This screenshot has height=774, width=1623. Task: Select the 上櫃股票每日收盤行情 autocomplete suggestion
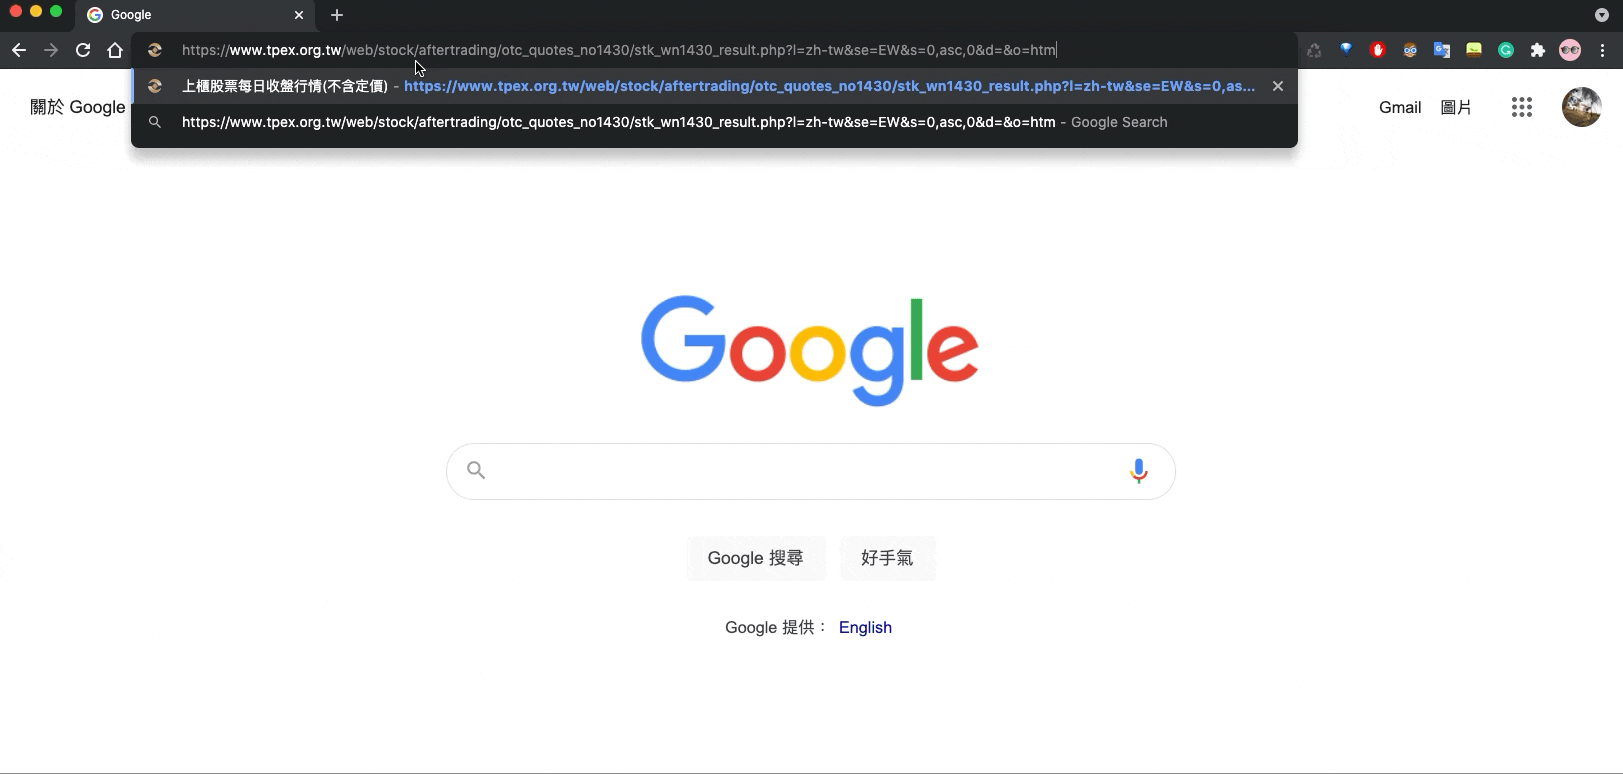point(714,86)
